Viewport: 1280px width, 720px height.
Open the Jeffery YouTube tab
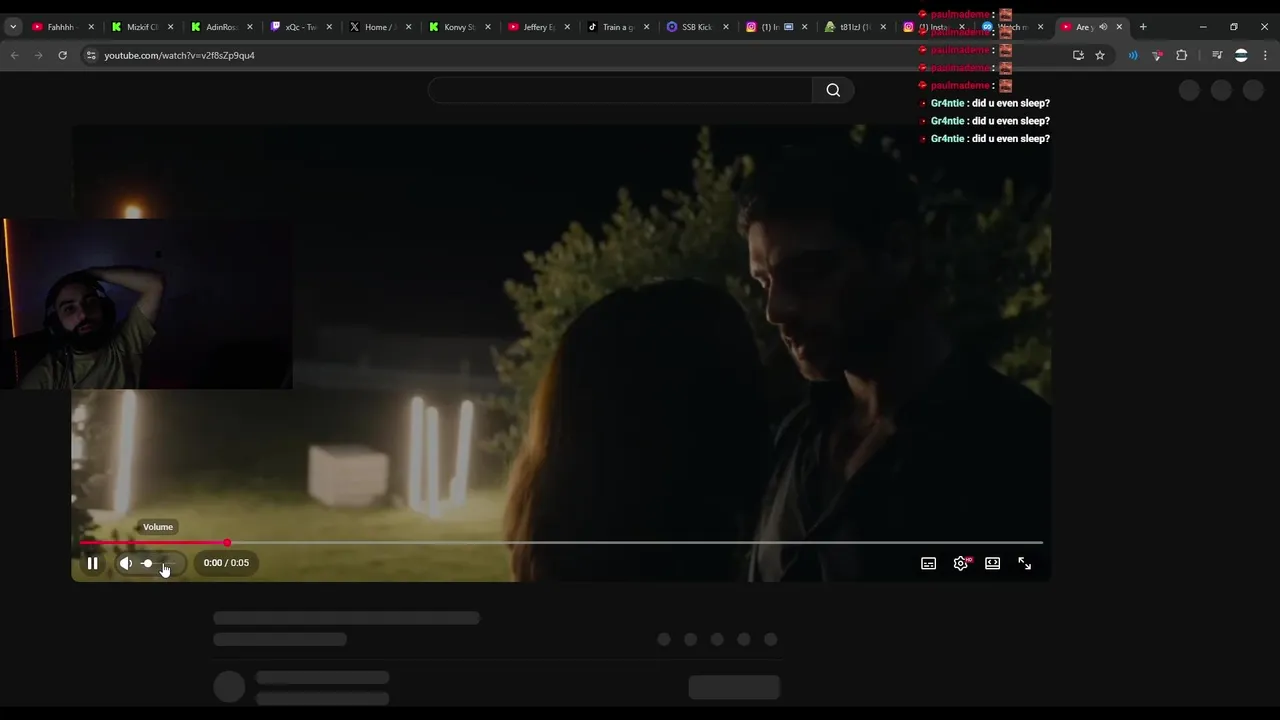[x=537, y=27]
